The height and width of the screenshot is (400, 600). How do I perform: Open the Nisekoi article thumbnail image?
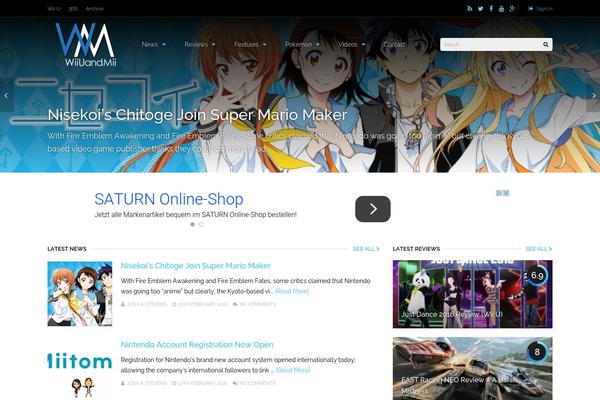80,294
